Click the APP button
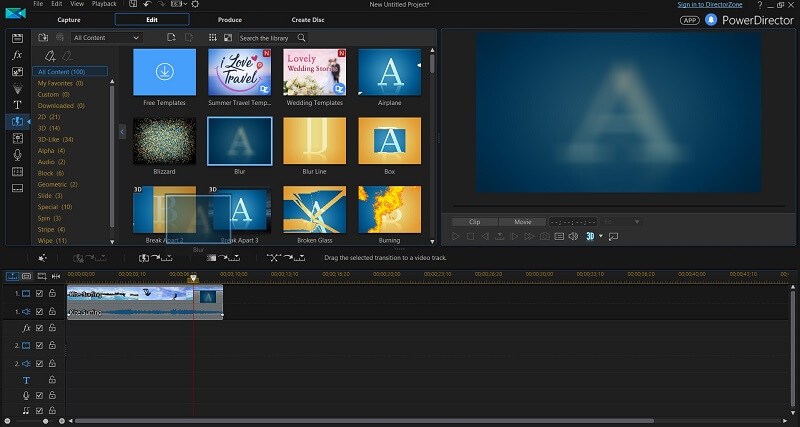 click(689, 20)
